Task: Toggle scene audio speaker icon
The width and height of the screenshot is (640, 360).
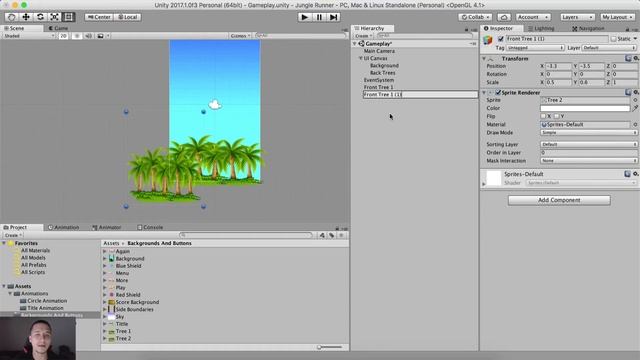Action: click(x=88, y=36)
